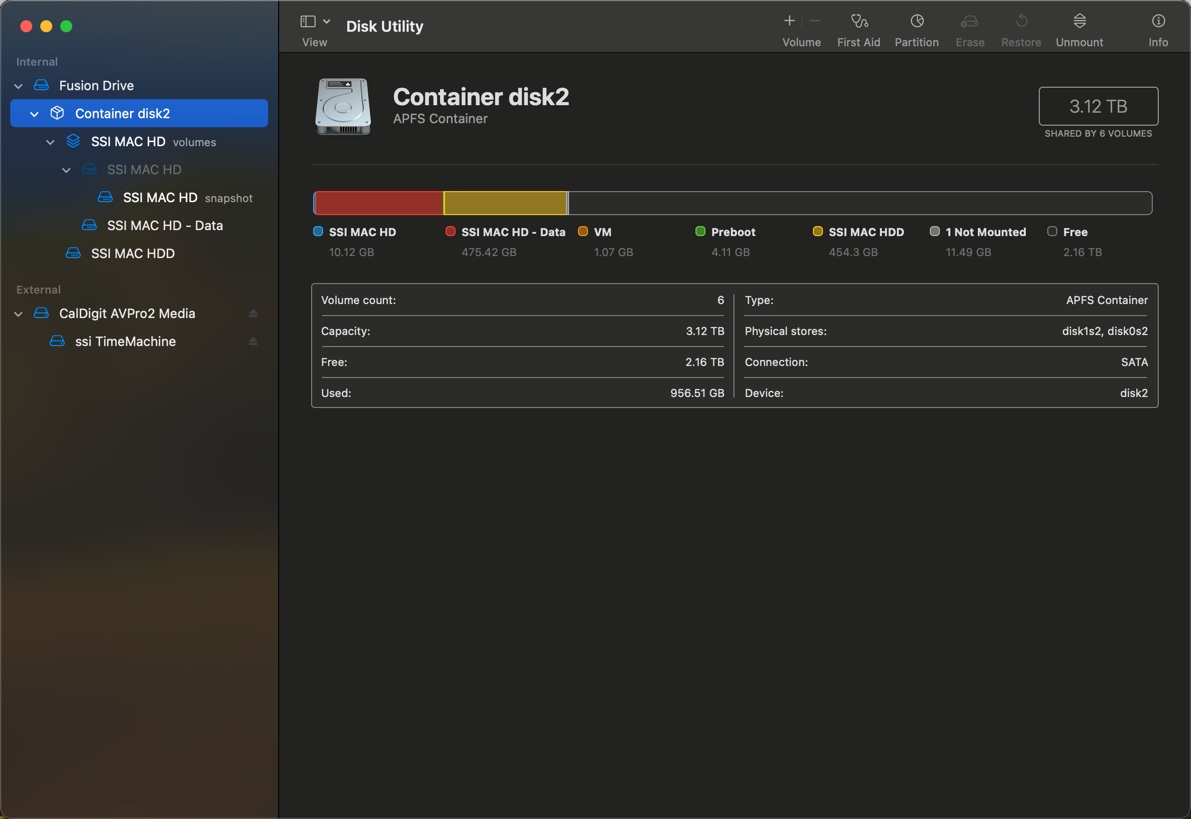1191x819 pixels.
Task: Eject the ssi TimeMachine volume
Action: tap(253, 341)
